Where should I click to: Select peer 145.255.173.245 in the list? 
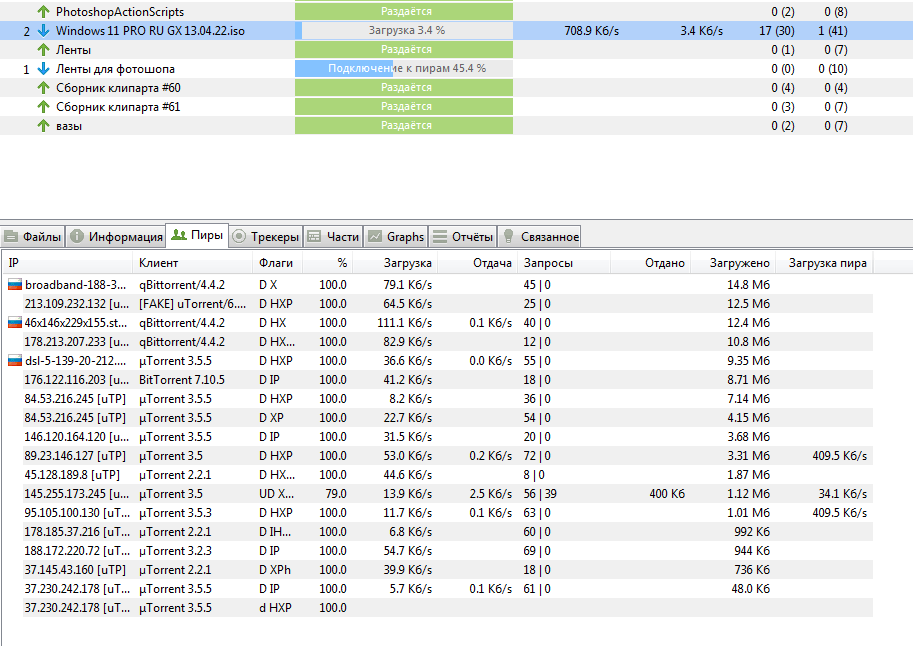[76, 494]
